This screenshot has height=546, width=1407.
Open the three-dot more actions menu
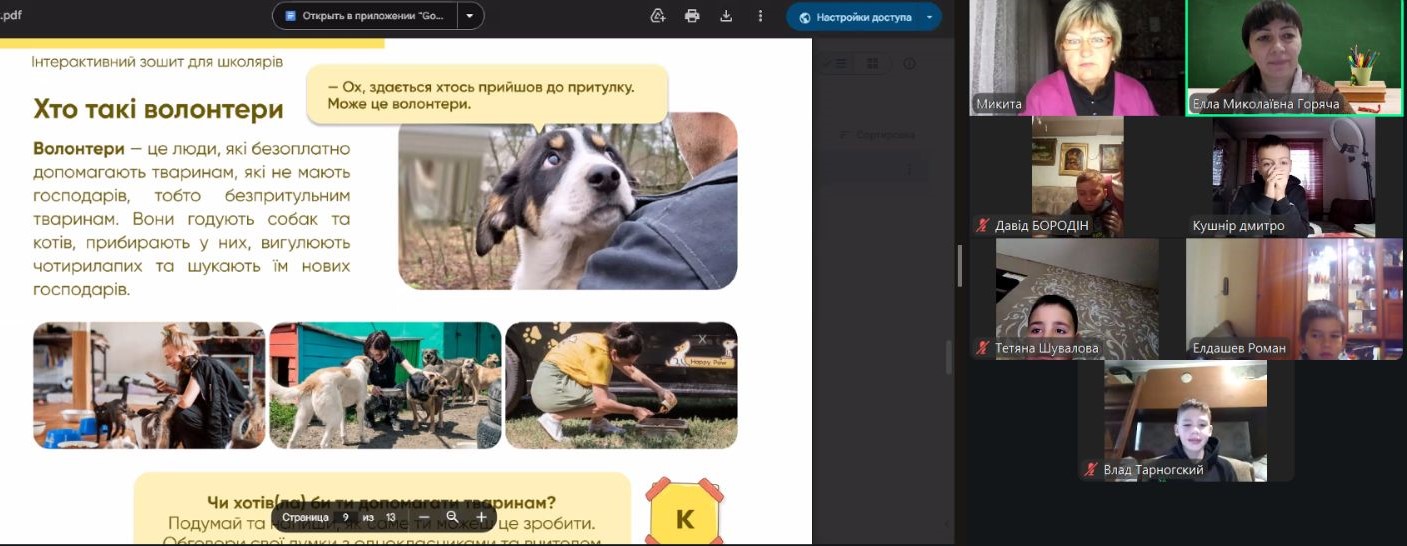[x=761, y=16]
